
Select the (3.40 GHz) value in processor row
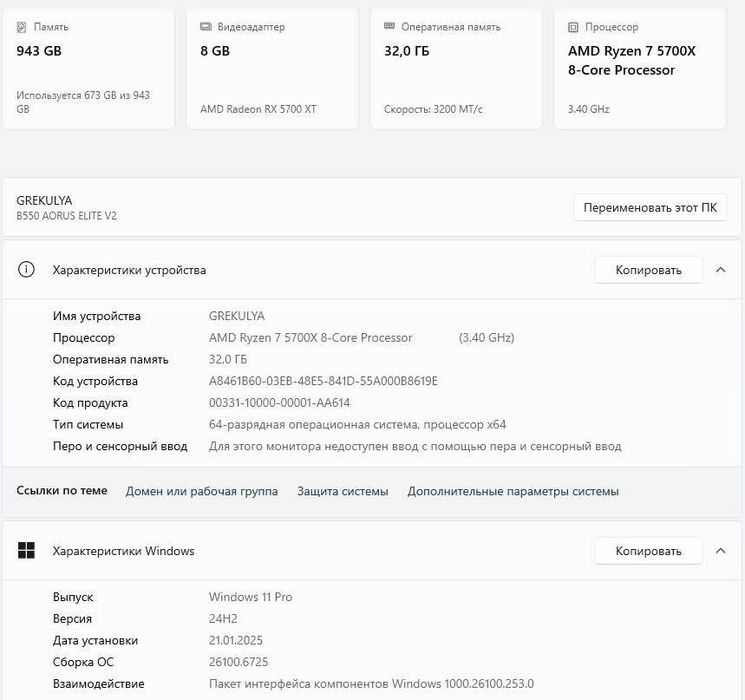coord(487,338)
